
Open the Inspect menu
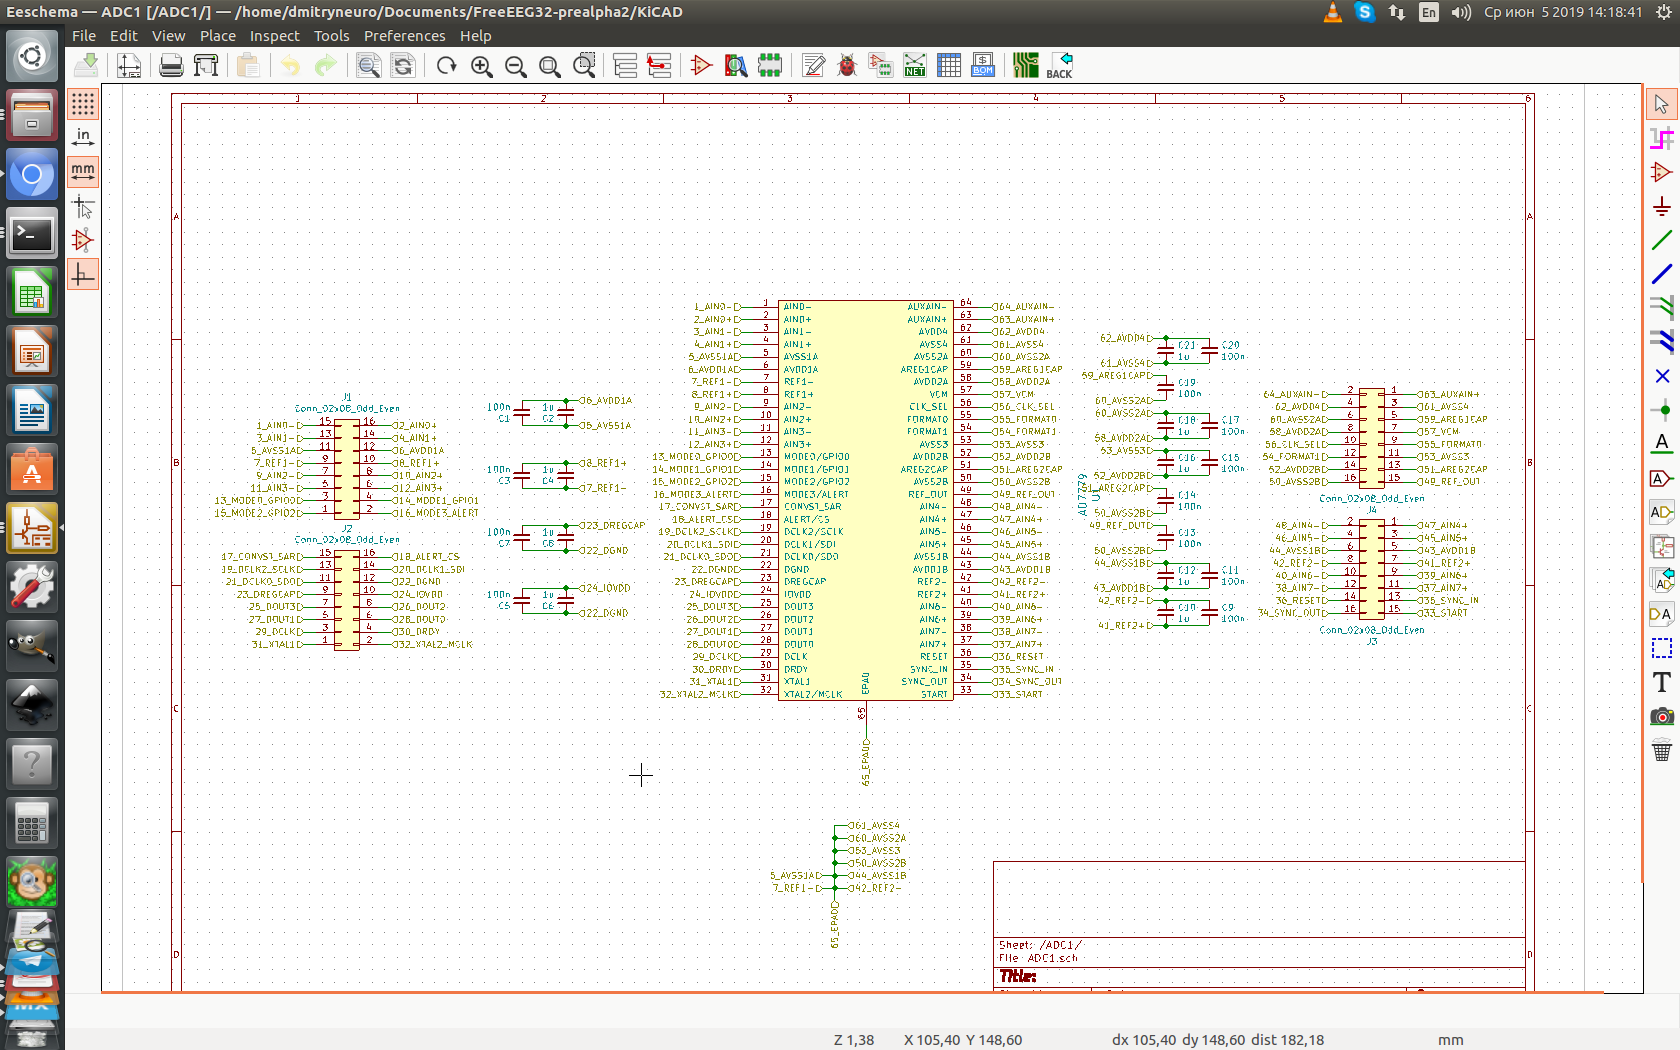(x=274, y=36)
